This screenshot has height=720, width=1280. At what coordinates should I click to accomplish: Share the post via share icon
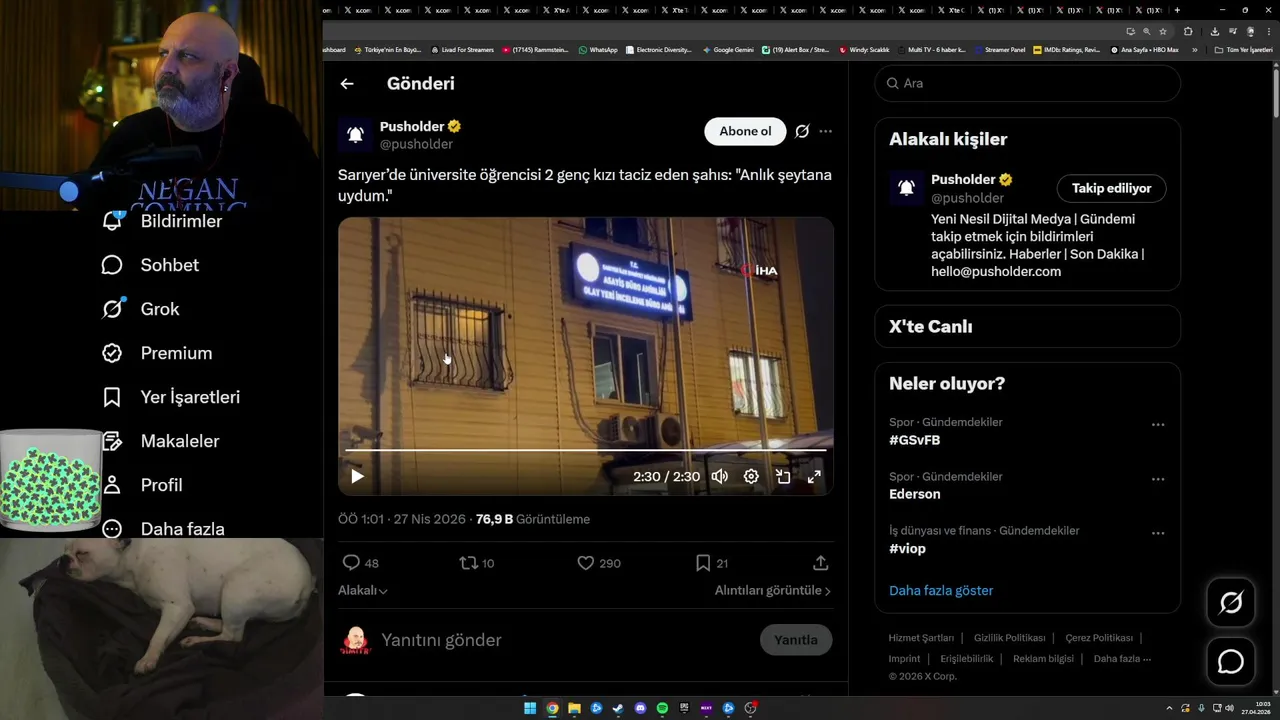point(820,563)
